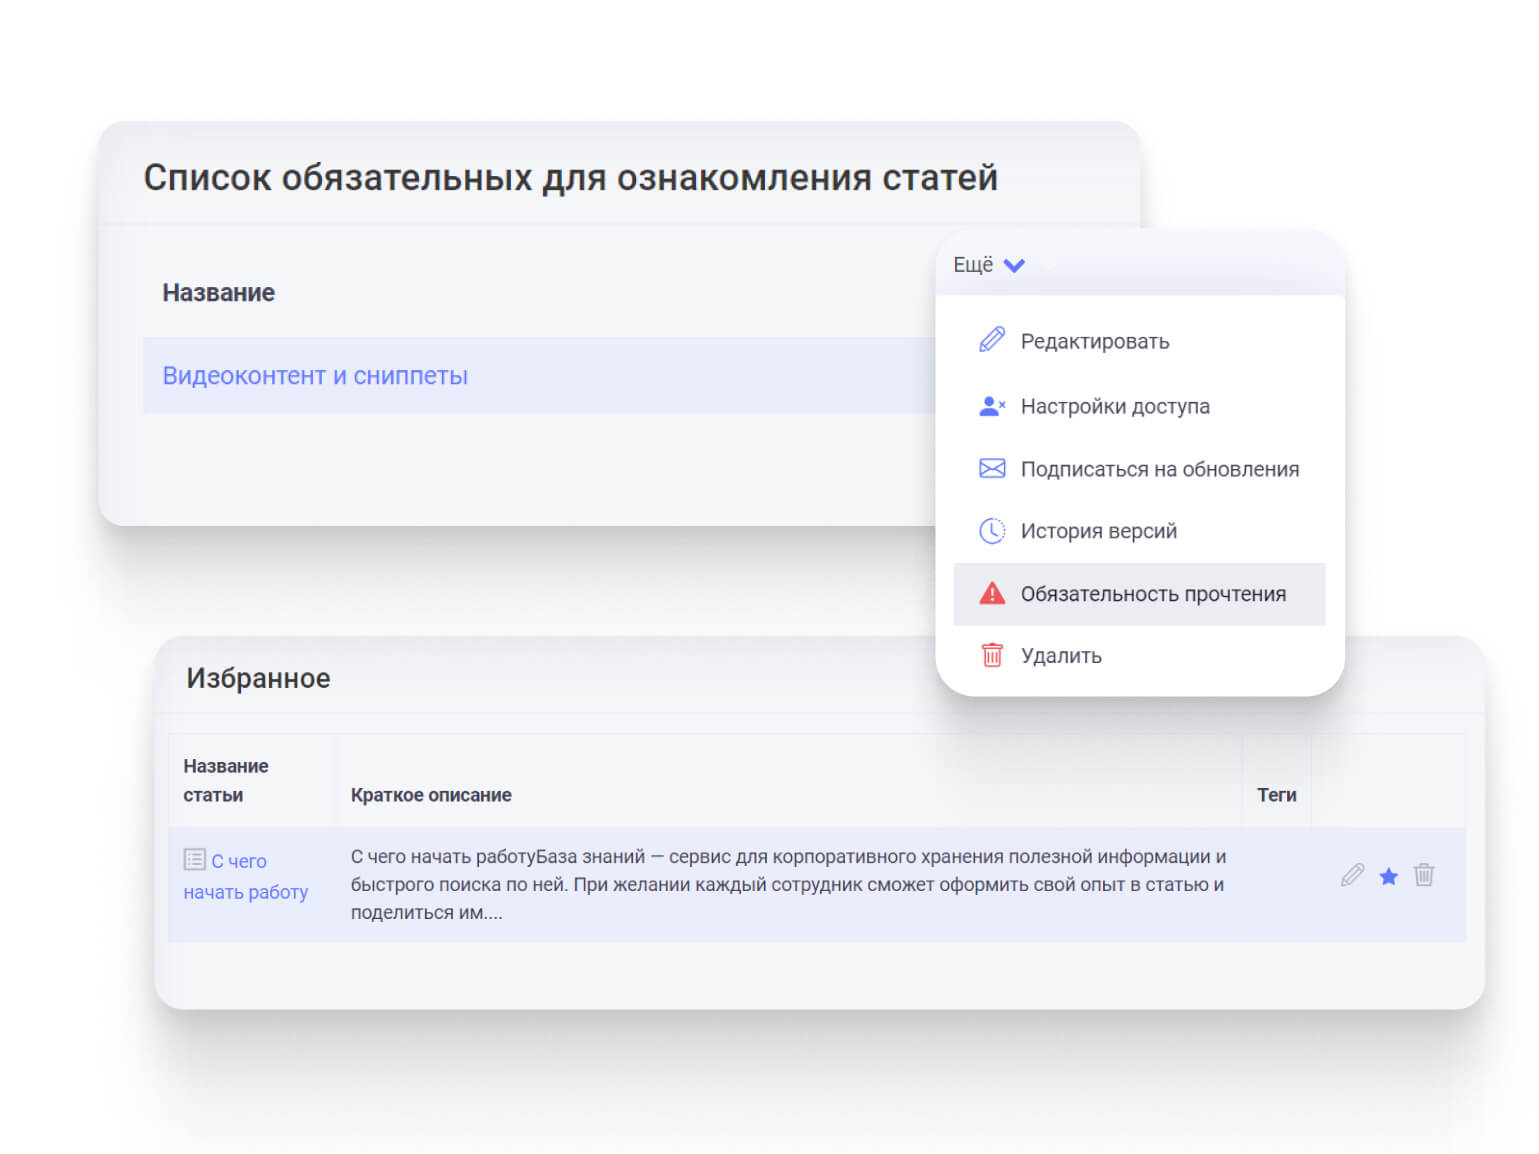Click the pencil icon beside Редактировать

991,340
